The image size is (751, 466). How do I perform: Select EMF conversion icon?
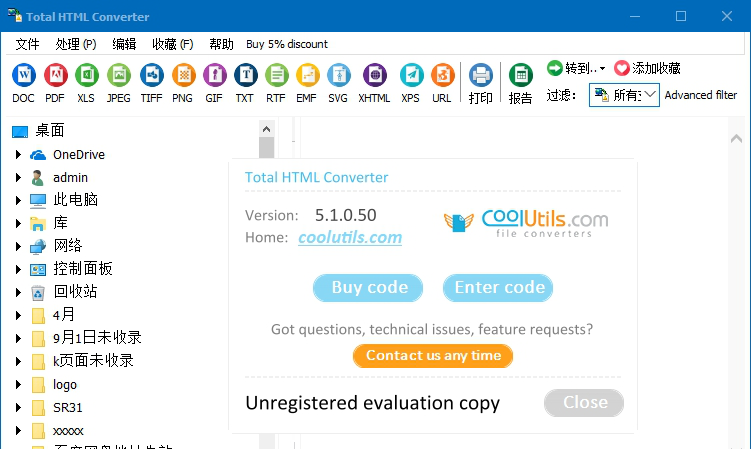307,75
